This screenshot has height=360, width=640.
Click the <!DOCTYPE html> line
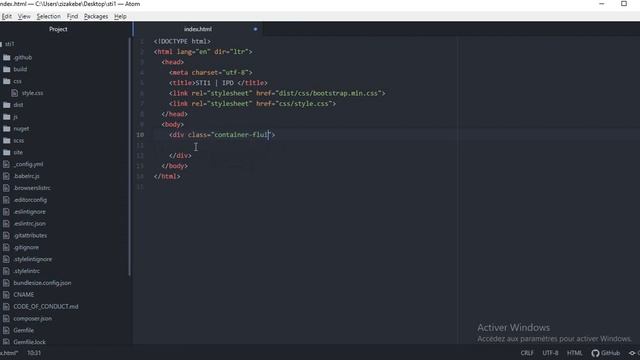182,42
